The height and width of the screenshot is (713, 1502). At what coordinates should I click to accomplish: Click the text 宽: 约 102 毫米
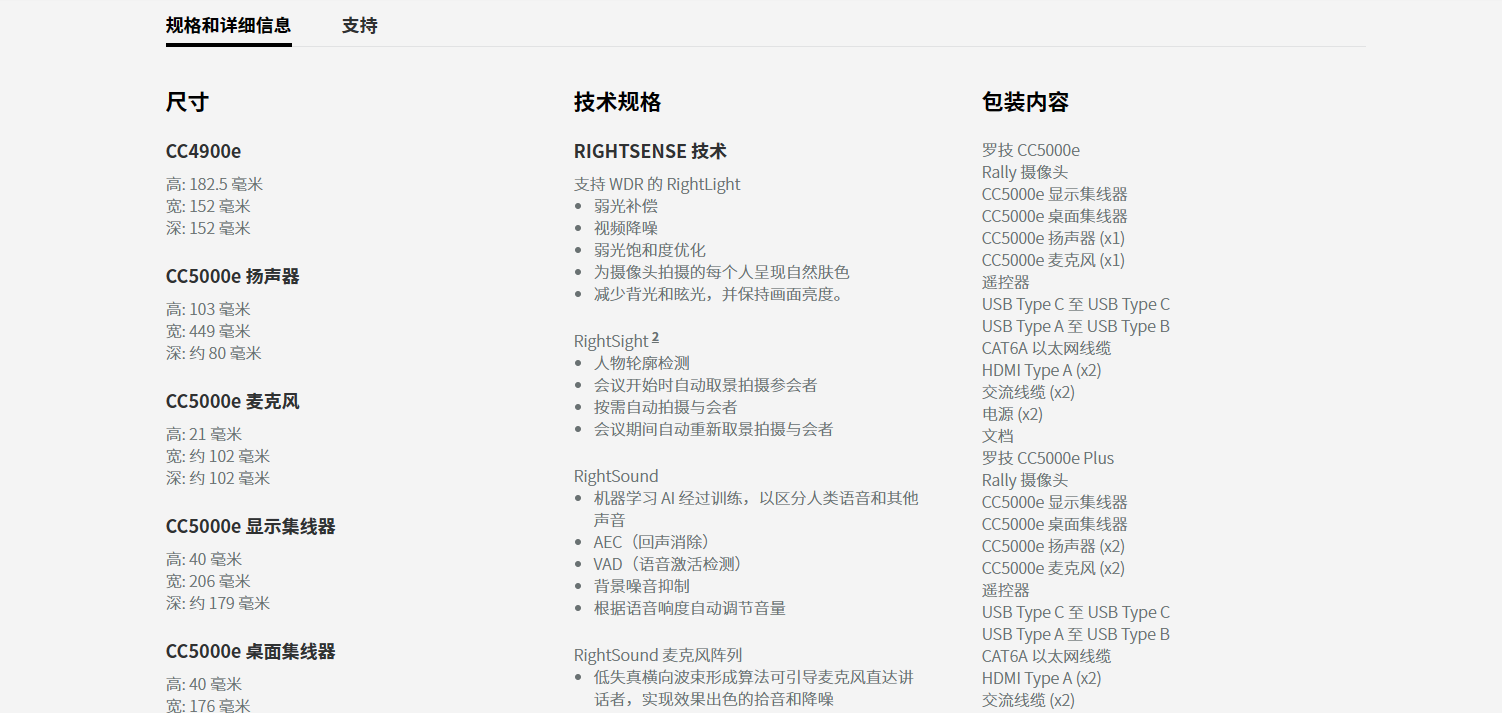(x=218, y=456)
